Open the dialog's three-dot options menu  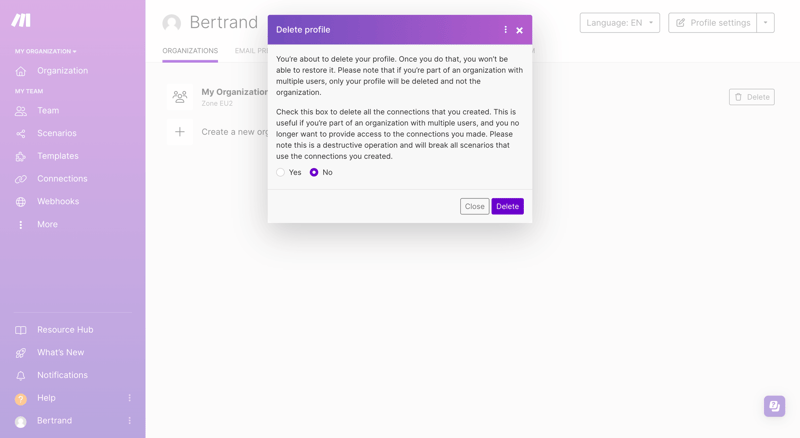[x=506, y=30]
